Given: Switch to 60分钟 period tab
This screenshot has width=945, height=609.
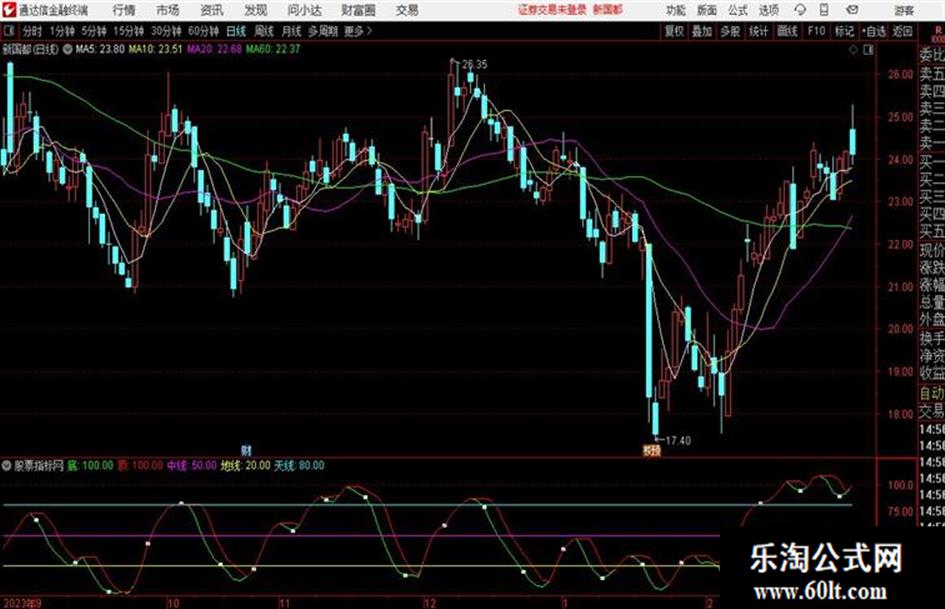Looking at the screenshot, I should (x=203, y=31).
